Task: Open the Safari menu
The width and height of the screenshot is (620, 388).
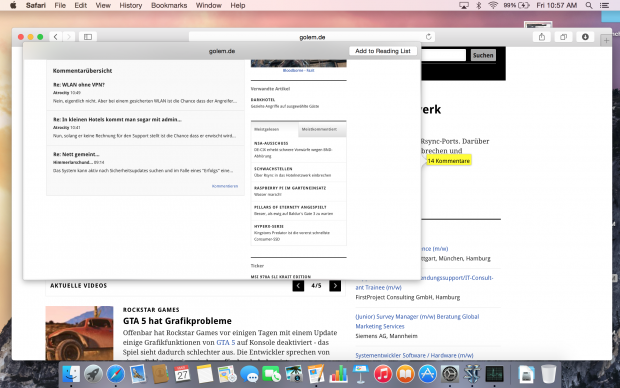Action: (36, 5)
